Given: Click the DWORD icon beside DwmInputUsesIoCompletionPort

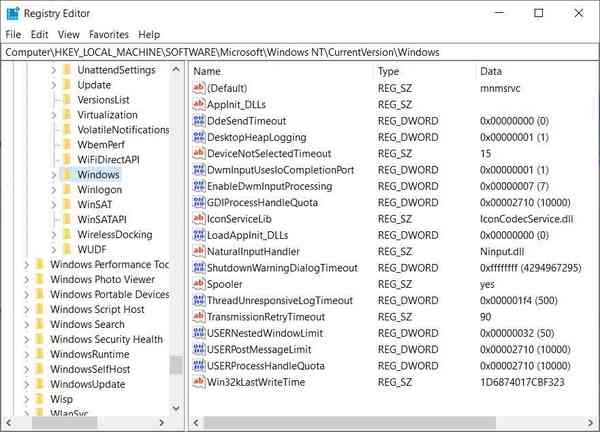Looking at the screenshot, I should [x=199, y=170].
